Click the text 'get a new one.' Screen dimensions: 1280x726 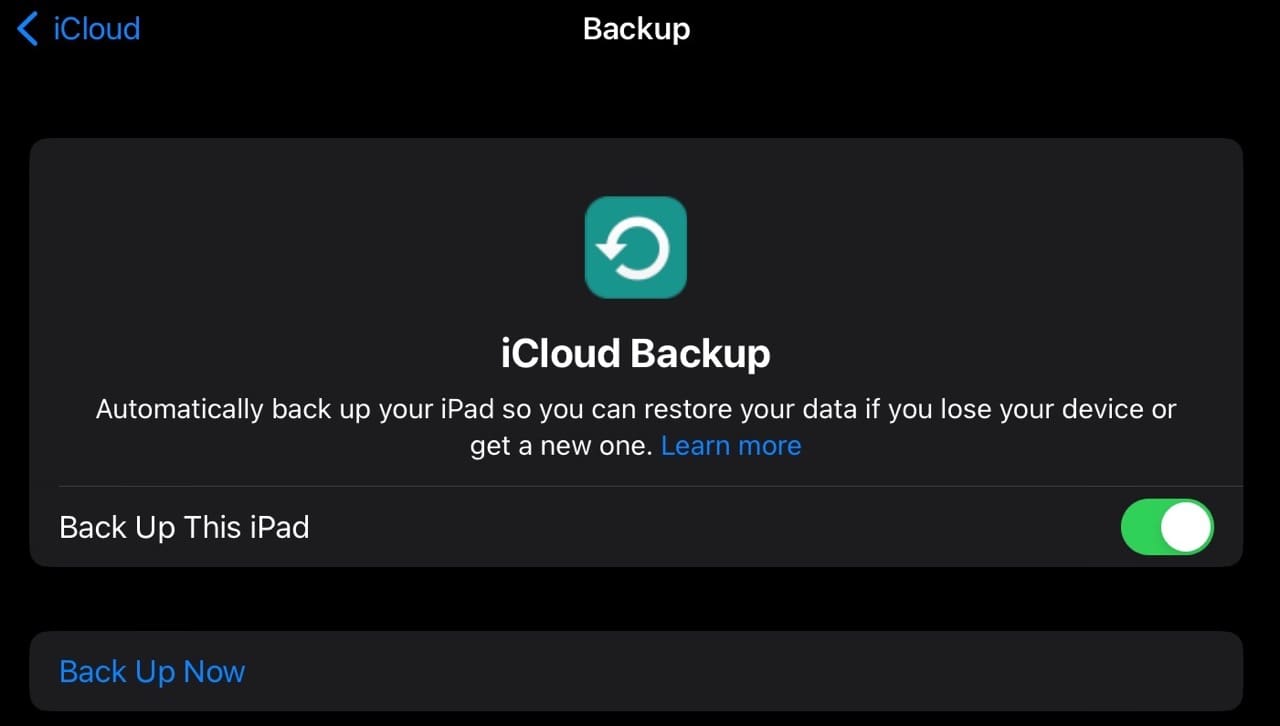click(x=561, y=445)
